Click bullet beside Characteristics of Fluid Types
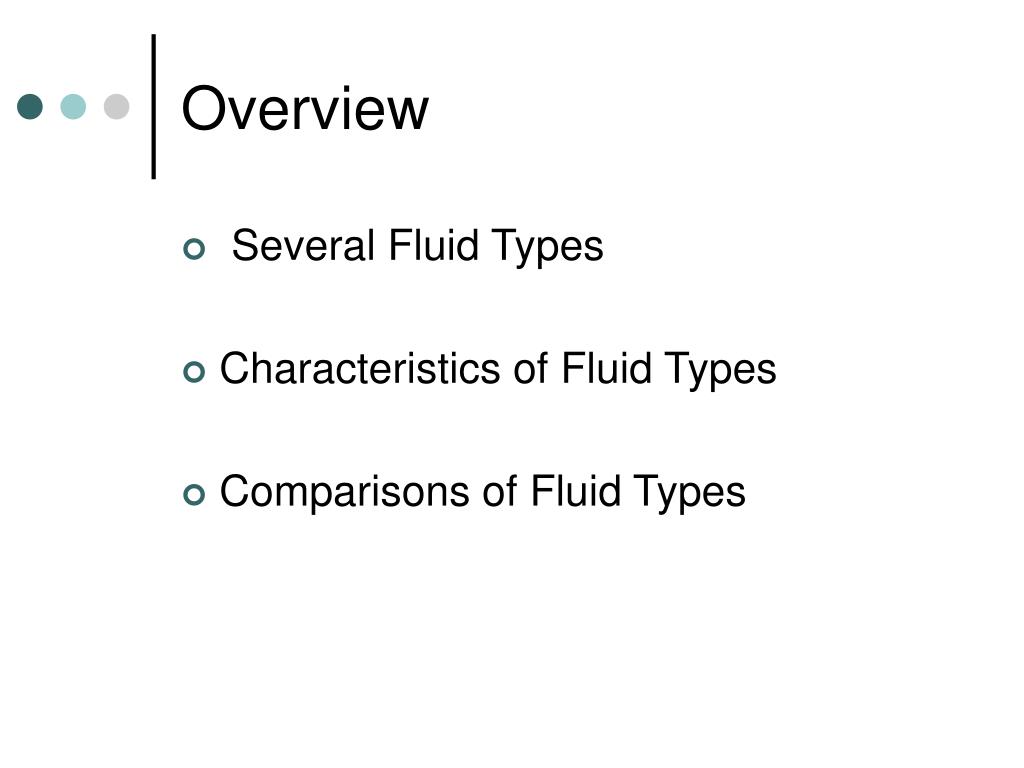 point(194,372)
